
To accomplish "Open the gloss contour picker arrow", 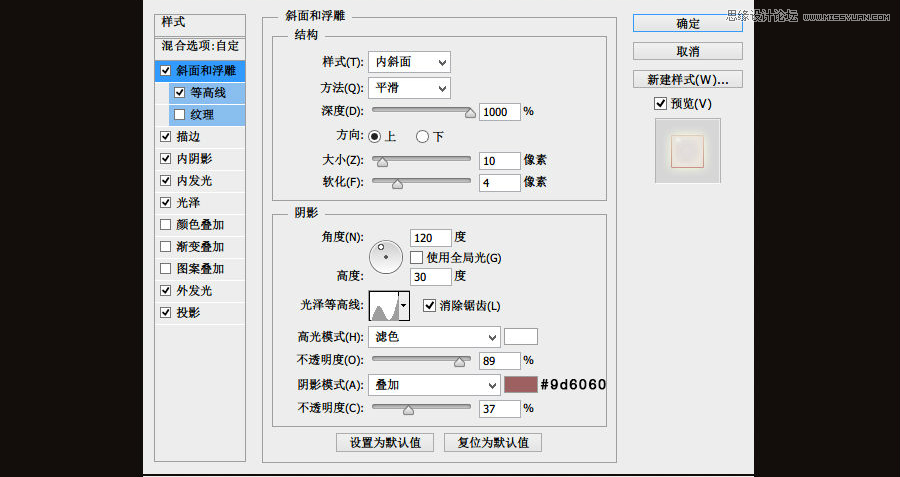I will (x=404, y=305).
